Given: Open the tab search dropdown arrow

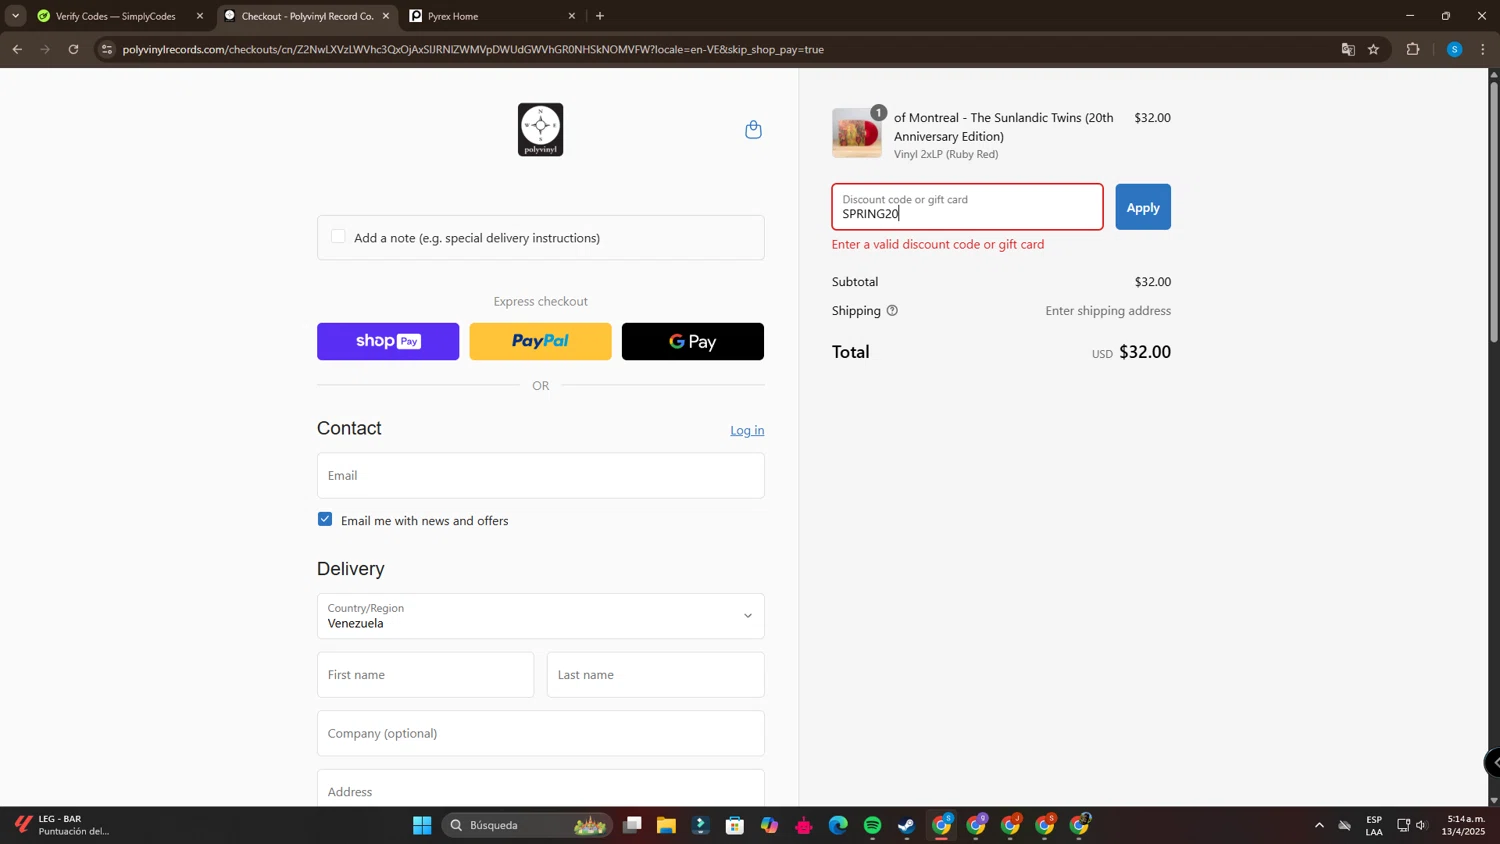Looking at the screenshot, I should coord(15,16).
